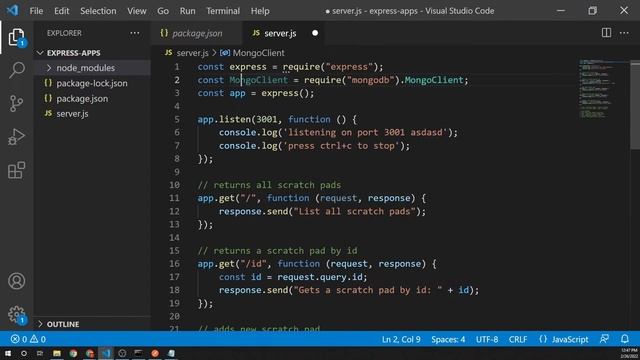Click the text "mongodb" on line 2
640x360 pixels.
pyautogui.click(x=370, y=80)
